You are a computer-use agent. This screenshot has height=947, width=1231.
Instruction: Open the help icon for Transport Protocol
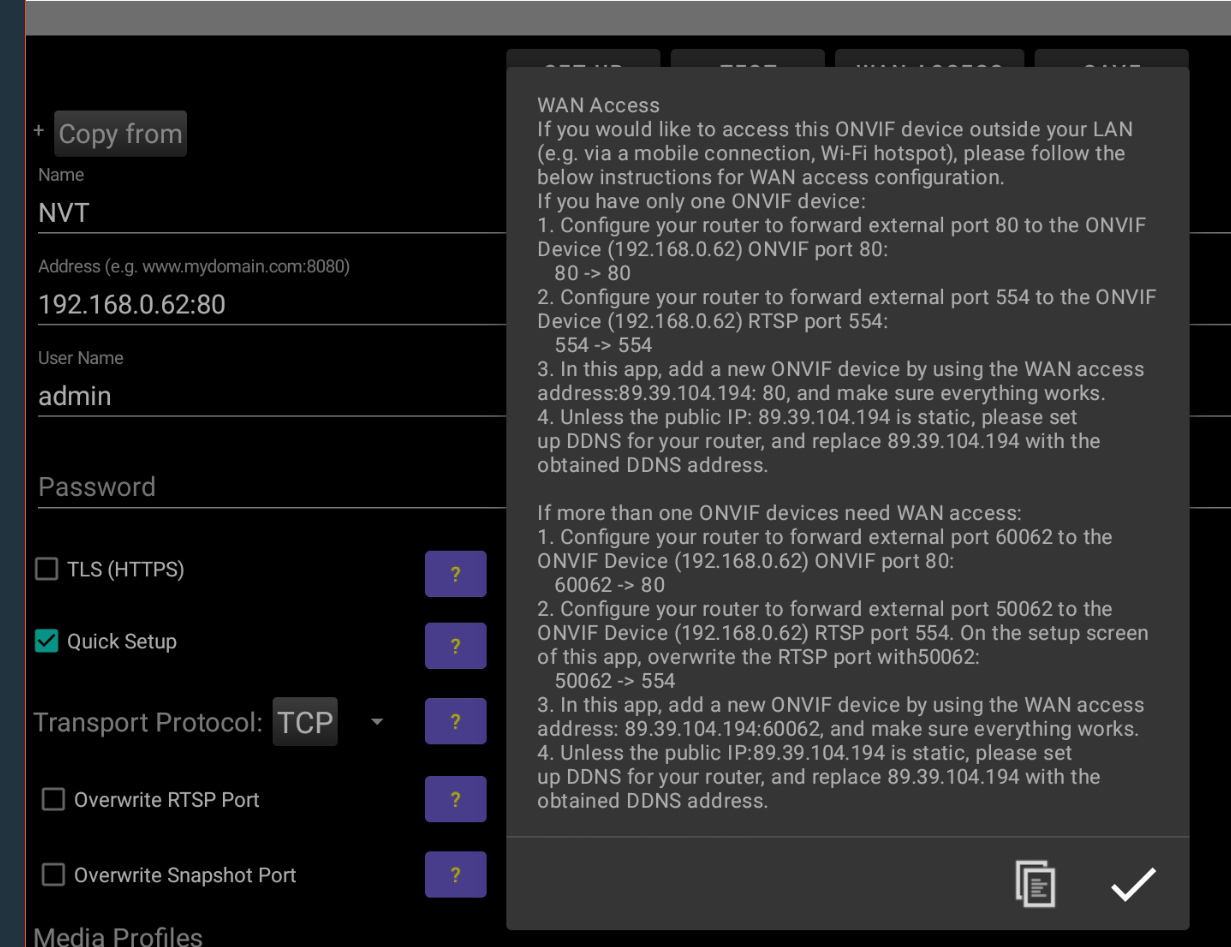point(455,722)
